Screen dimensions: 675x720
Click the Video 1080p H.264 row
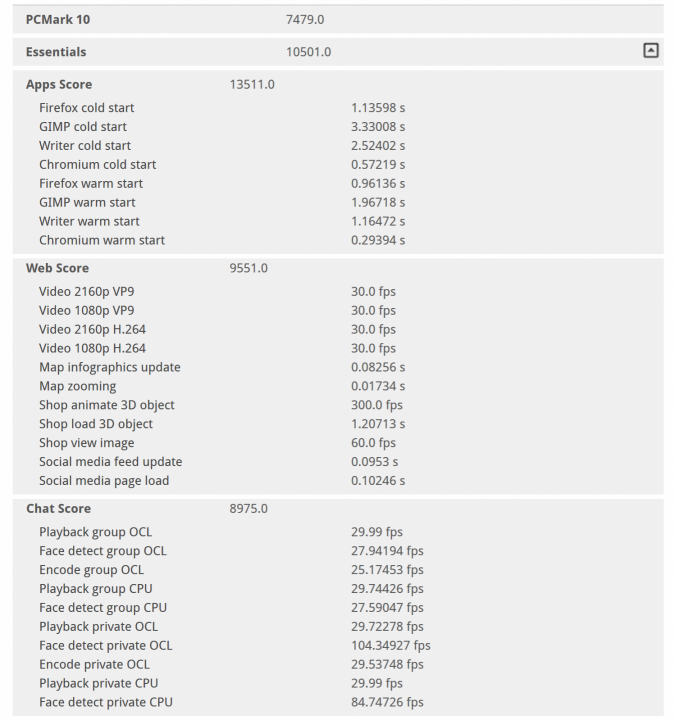pos(92,348)
